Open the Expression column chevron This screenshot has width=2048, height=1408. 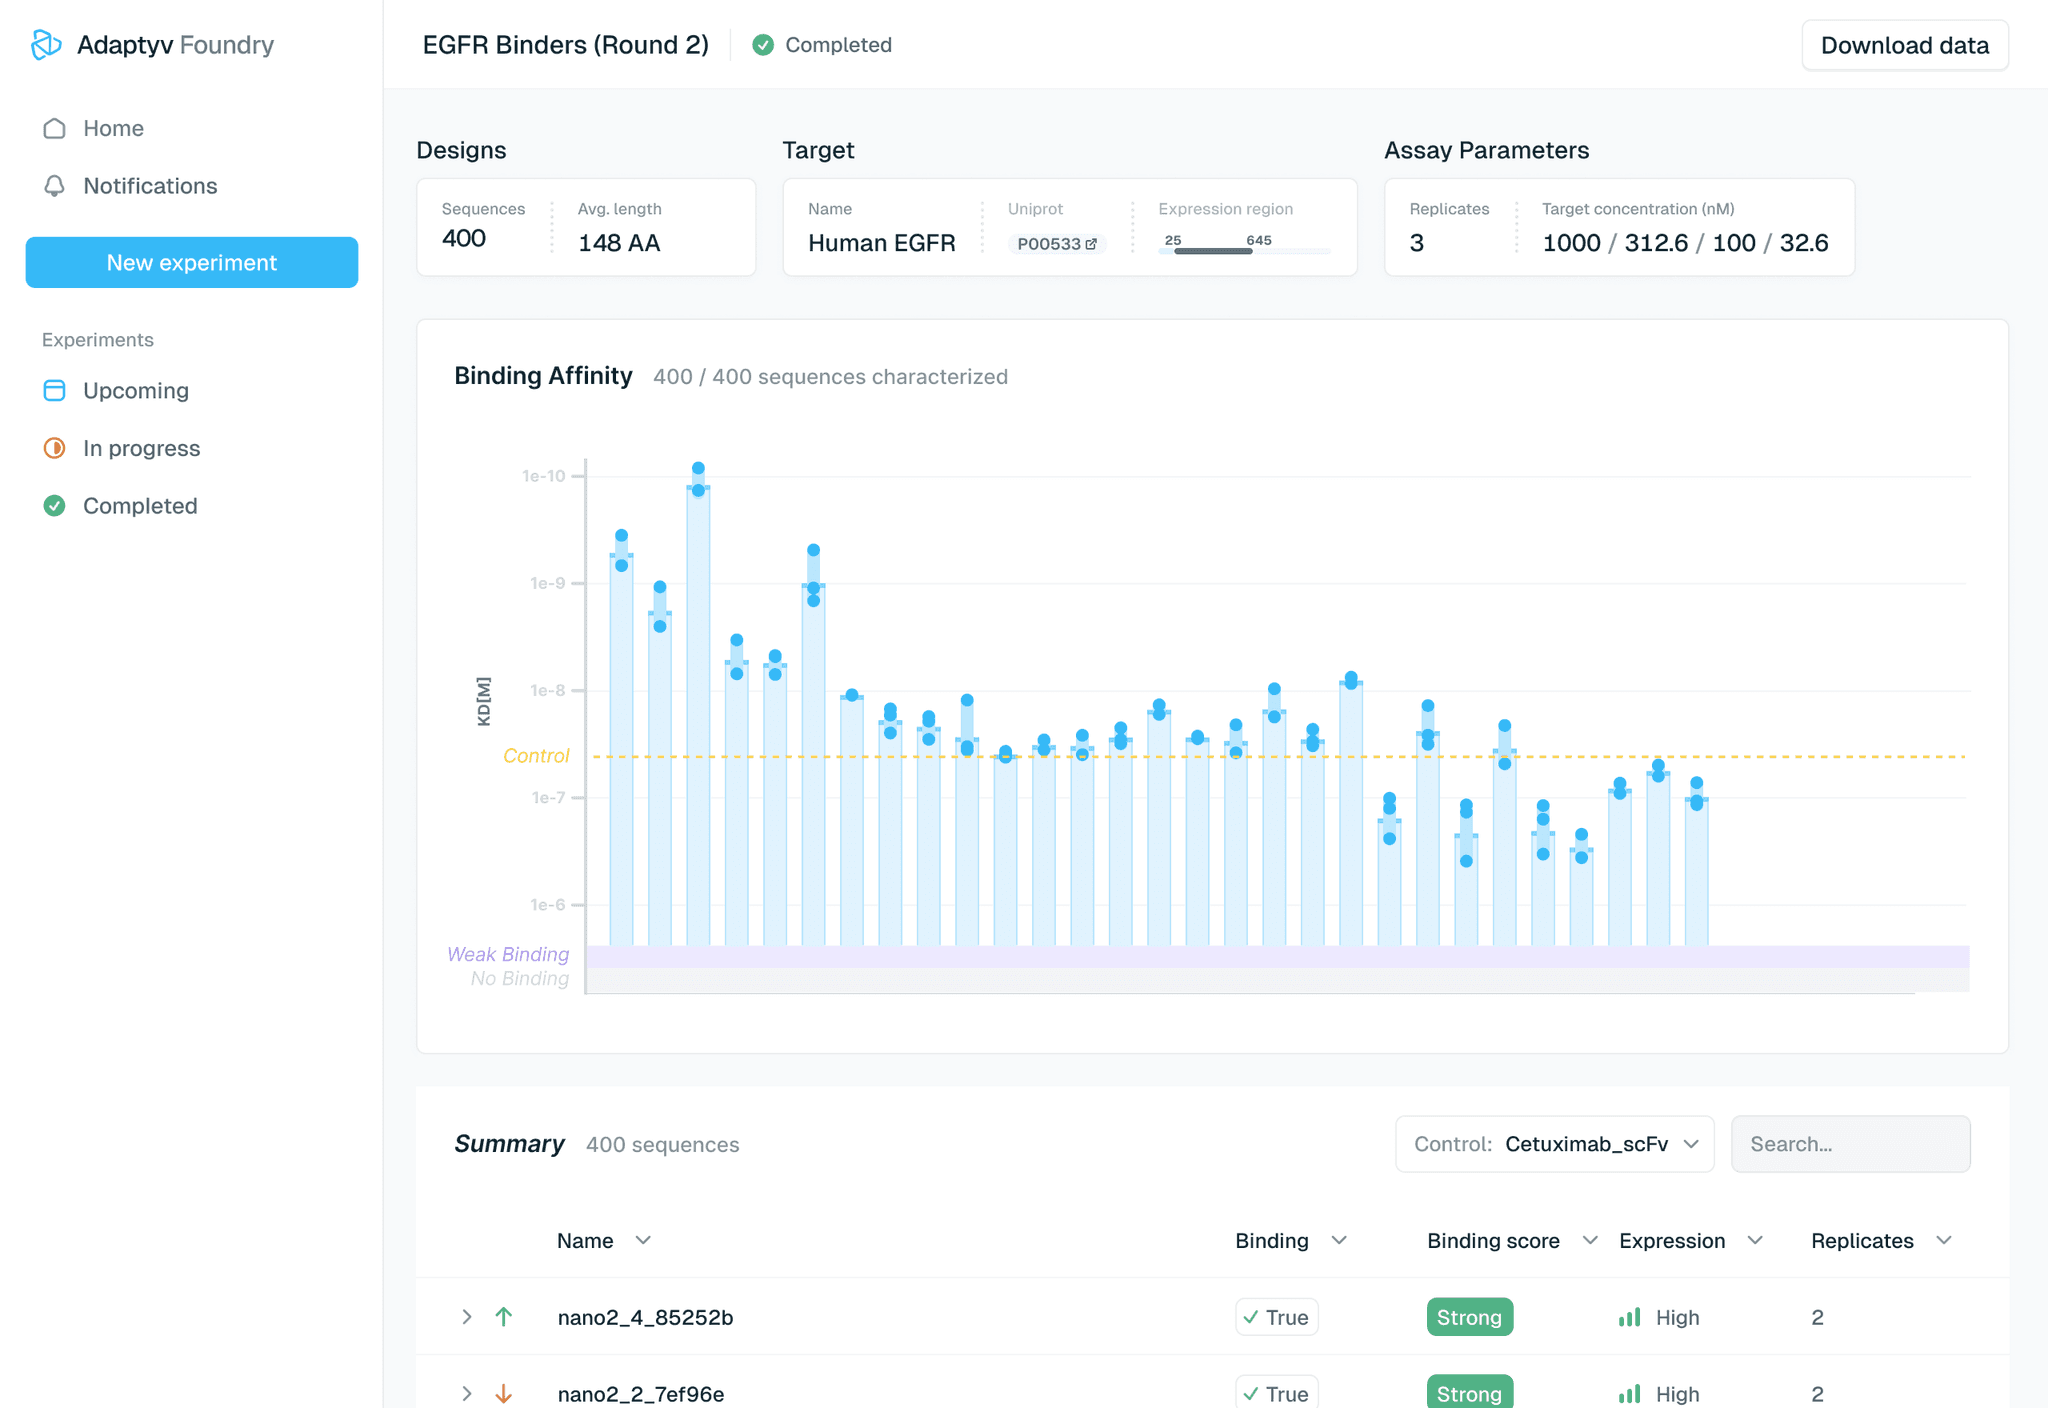point(1755,1240)
